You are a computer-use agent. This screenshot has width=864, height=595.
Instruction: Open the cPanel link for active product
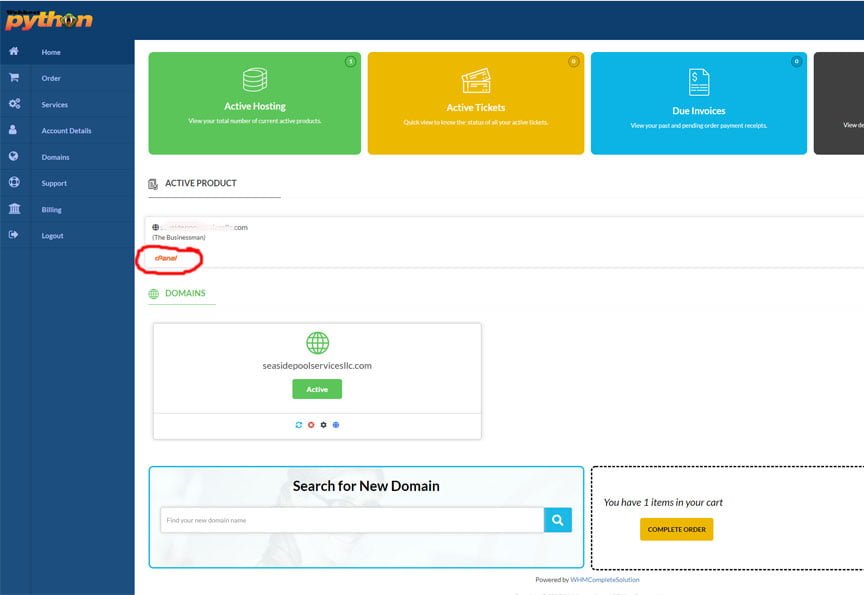(166, 258)
